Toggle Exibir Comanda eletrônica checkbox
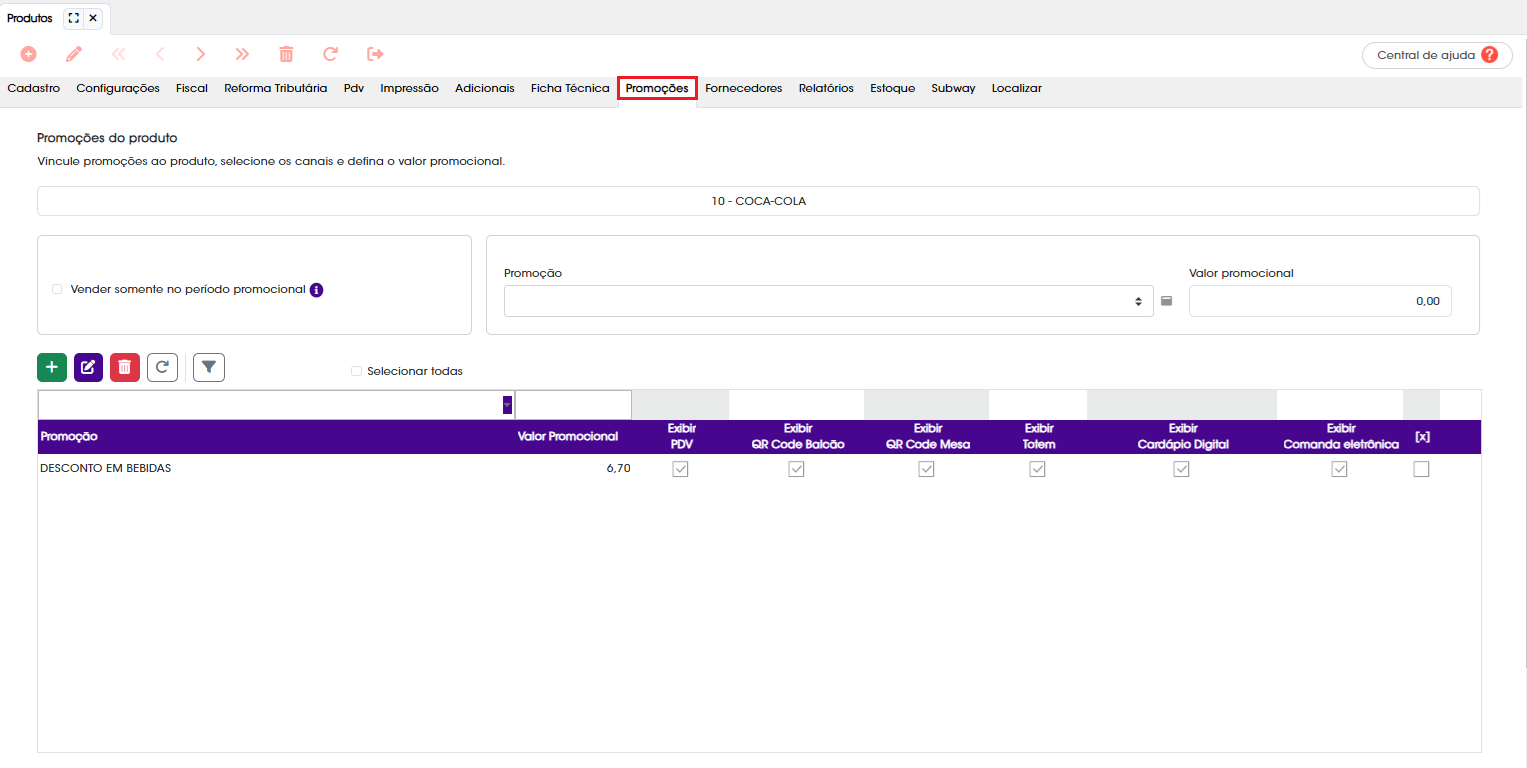The image size is (1527, 768). click(x=1340, y=469)
